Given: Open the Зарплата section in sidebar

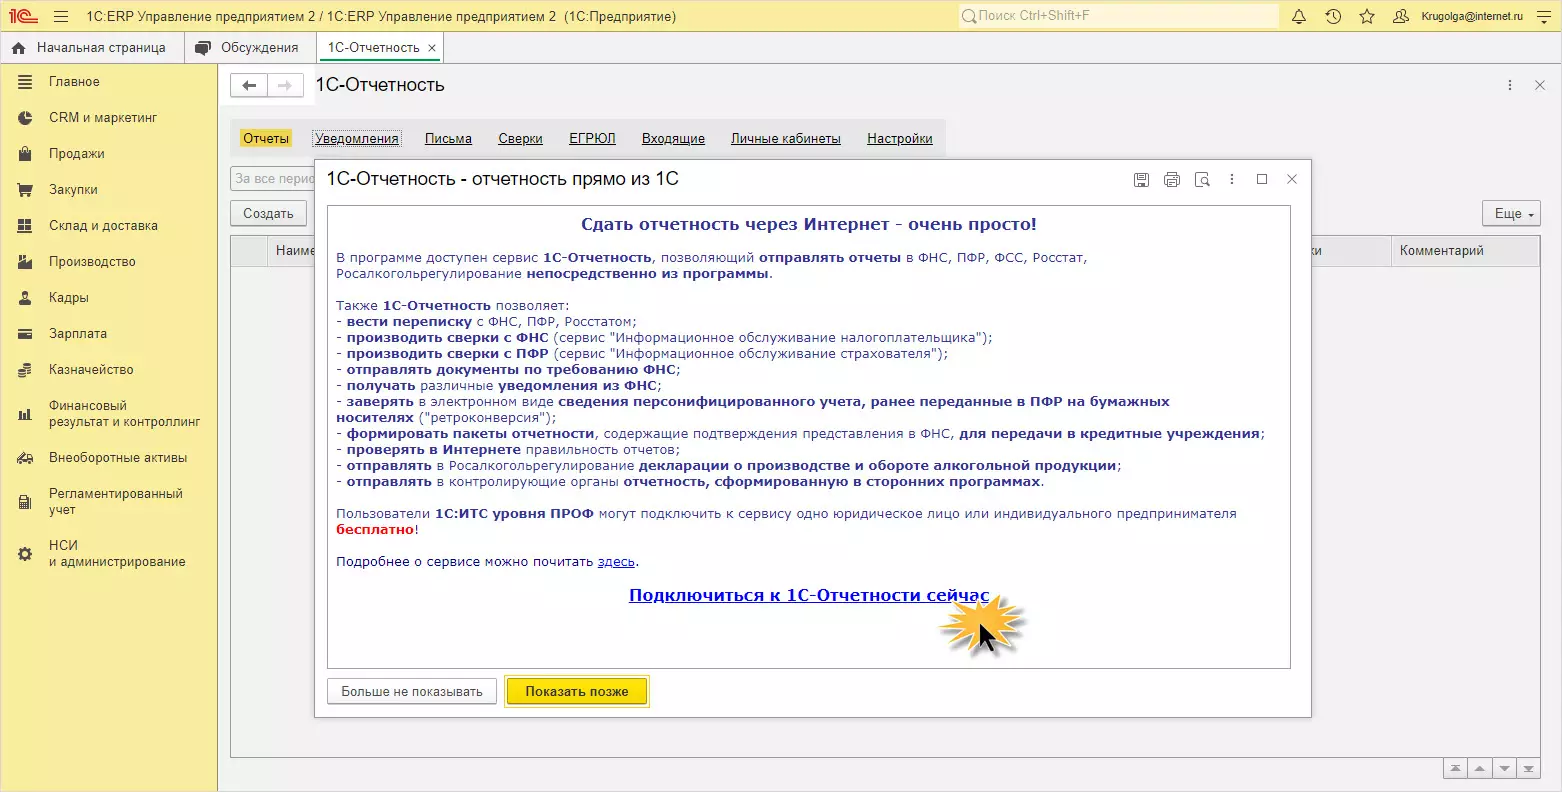Looking at the screenshot, I should [x=77, y=334].
